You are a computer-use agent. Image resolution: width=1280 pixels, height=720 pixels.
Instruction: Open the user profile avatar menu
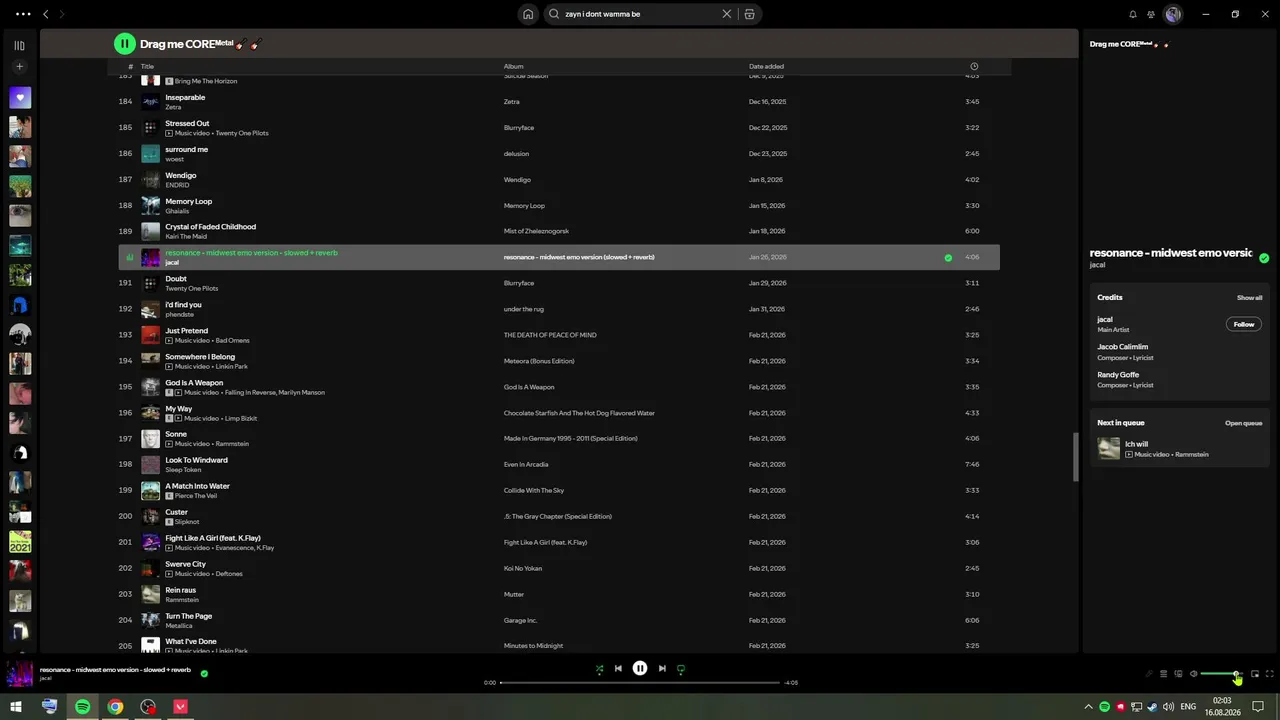coord(1173,14)
